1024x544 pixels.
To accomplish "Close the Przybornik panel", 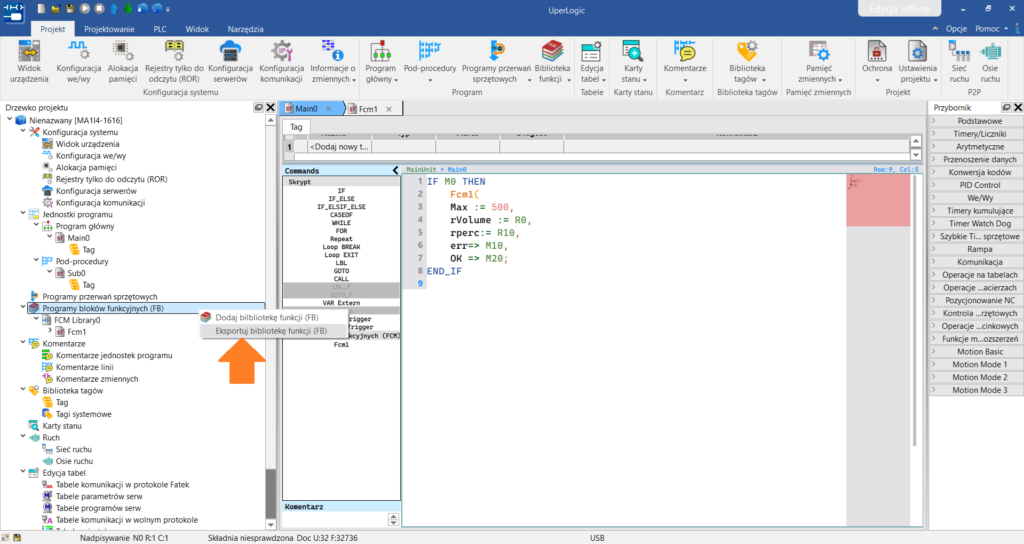I will tap(1017, 107).
